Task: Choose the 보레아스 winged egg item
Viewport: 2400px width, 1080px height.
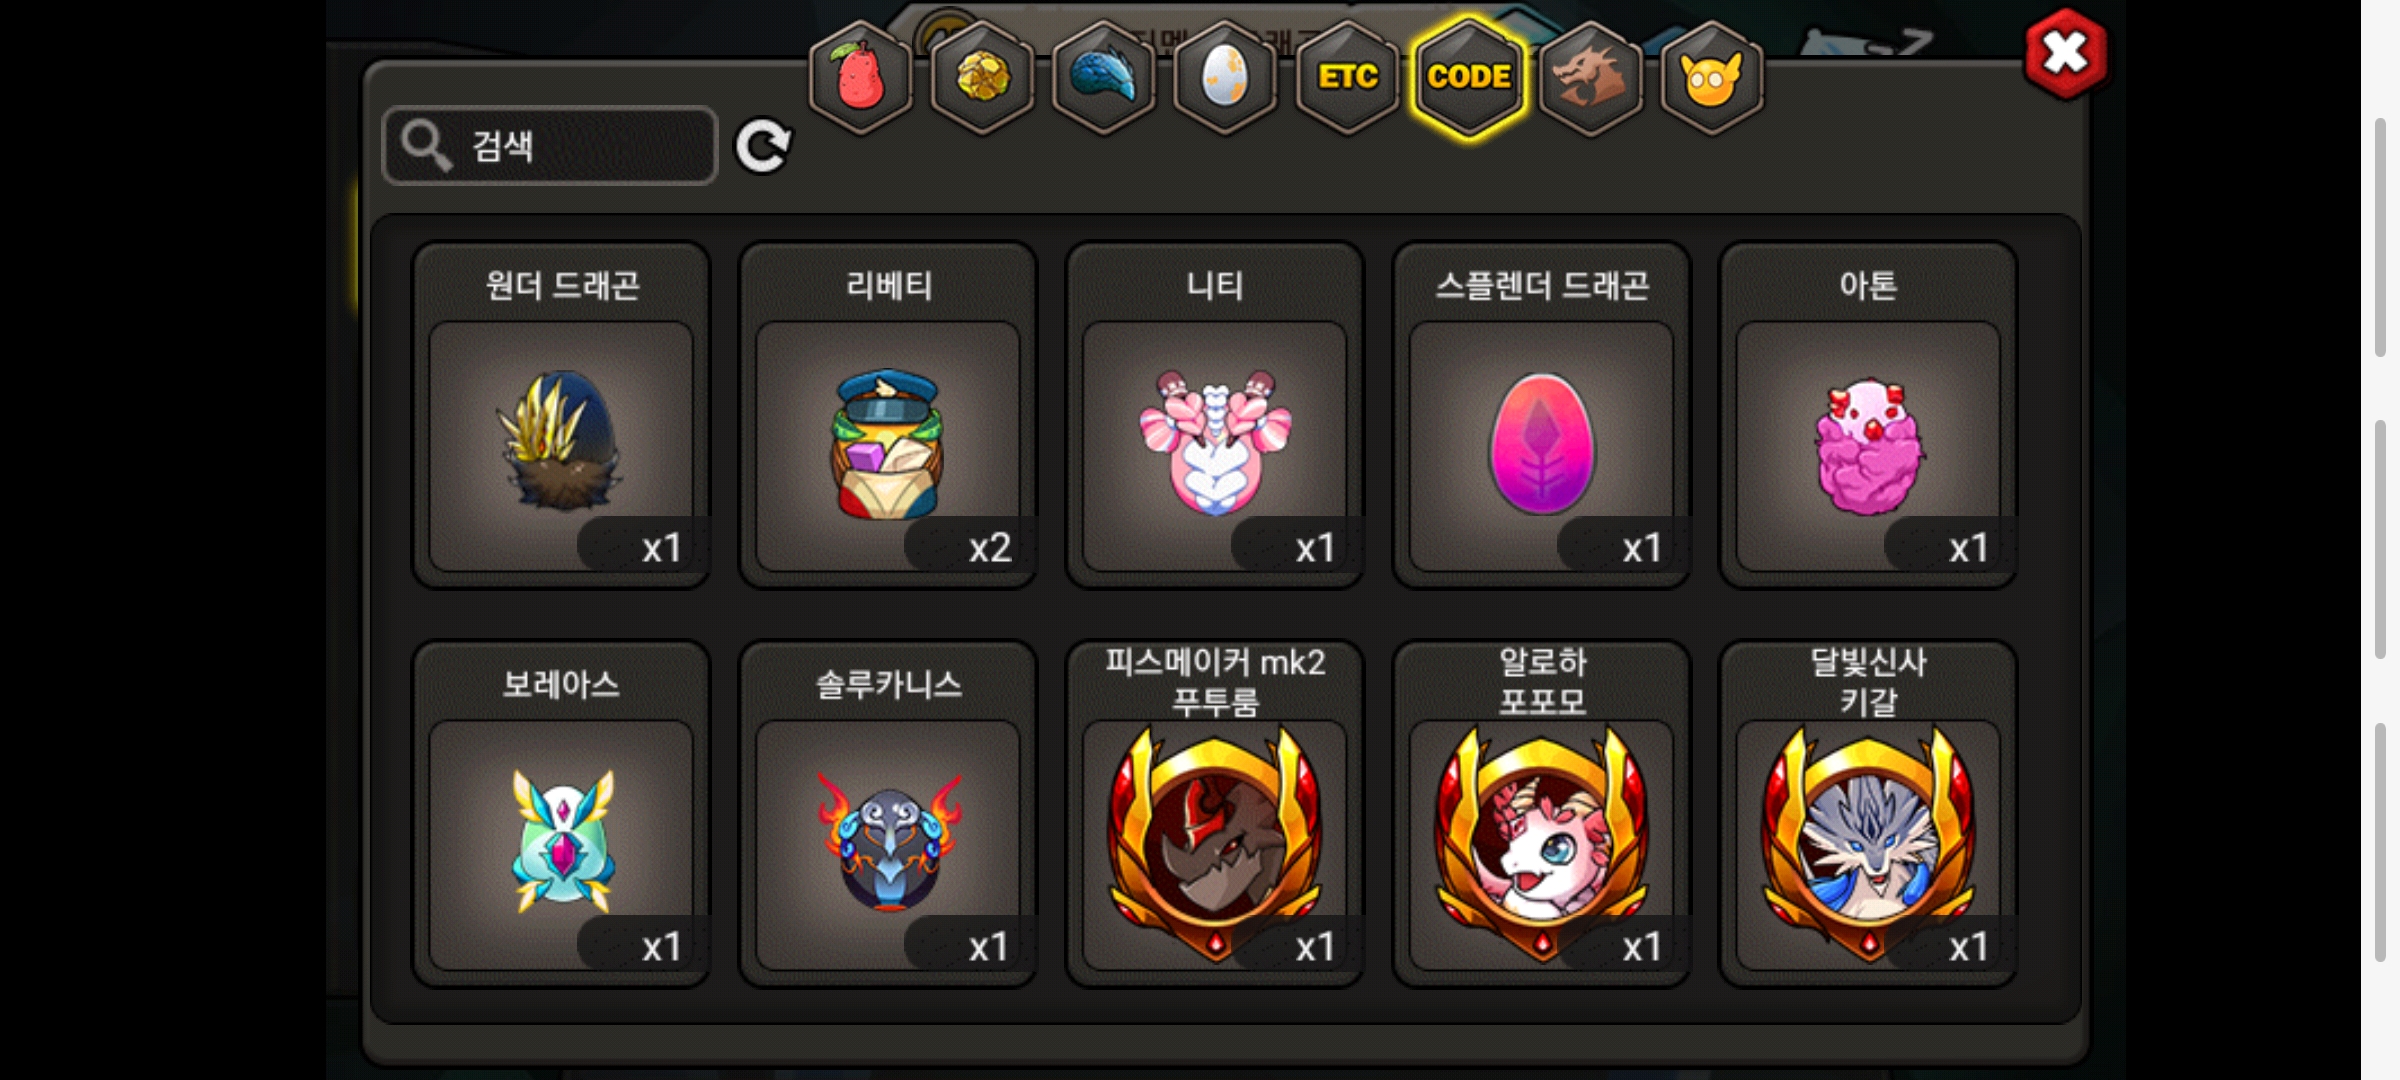Action: tap(561, 814)
